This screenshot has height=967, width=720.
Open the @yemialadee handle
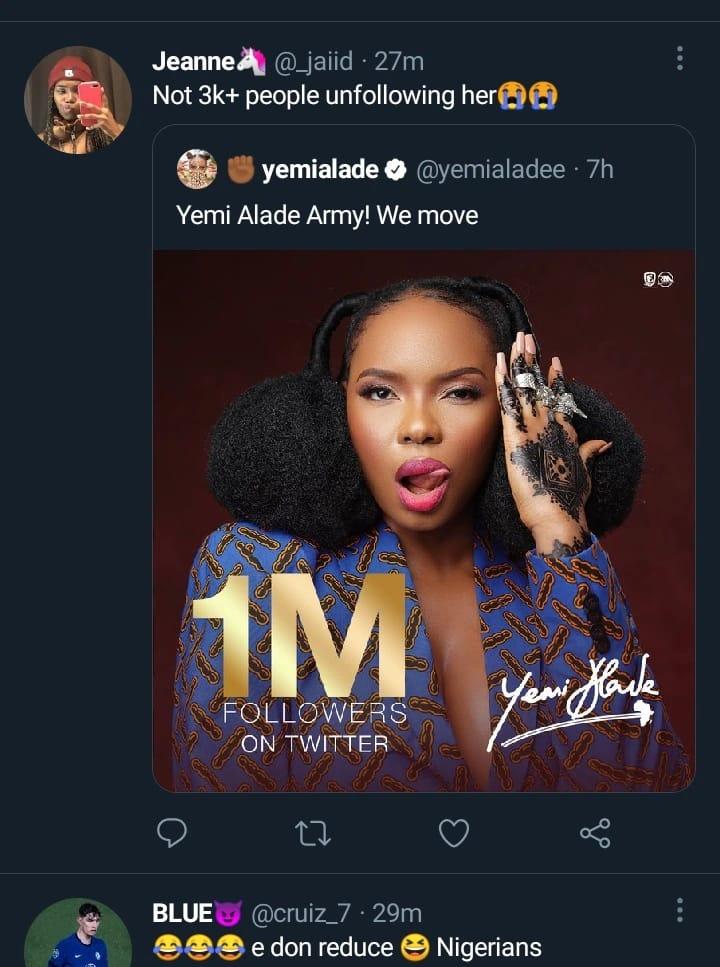(489, 170)
